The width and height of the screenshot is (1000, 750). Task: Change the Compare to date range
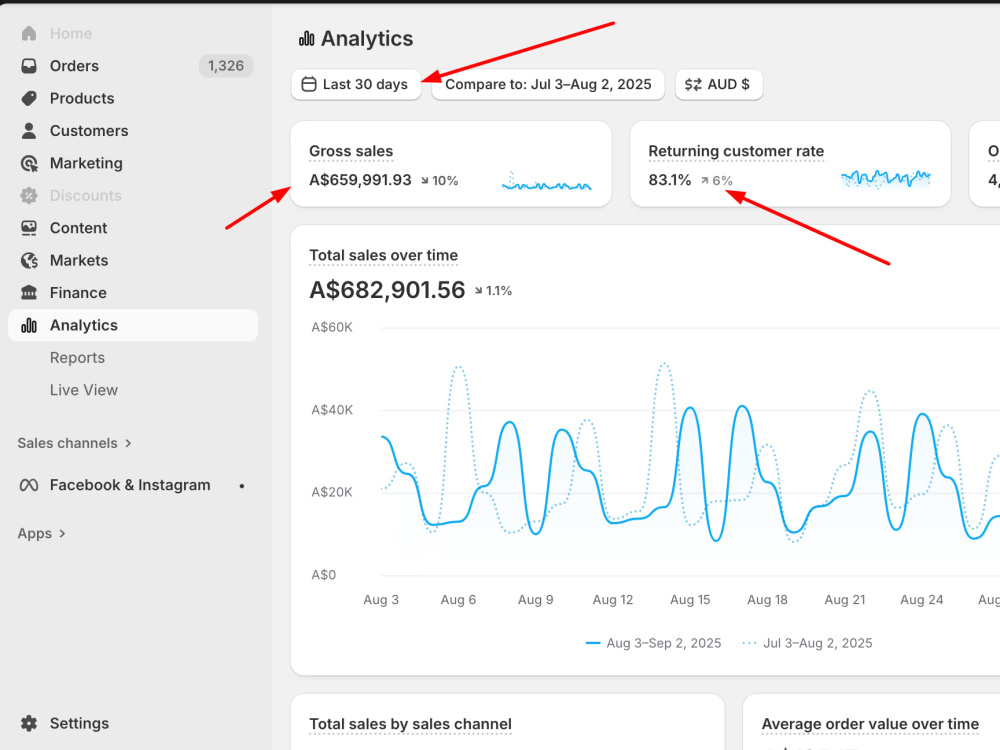(x=548, y=84)
